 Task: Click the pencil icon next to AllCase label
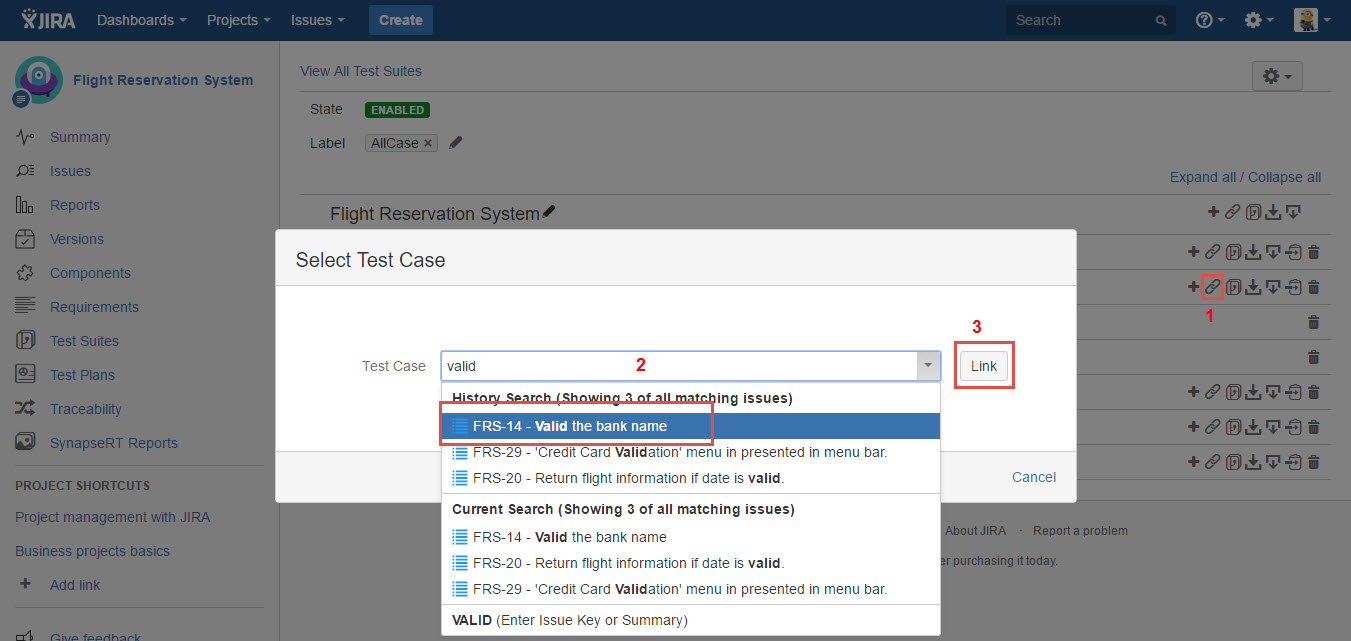point(456,143)
